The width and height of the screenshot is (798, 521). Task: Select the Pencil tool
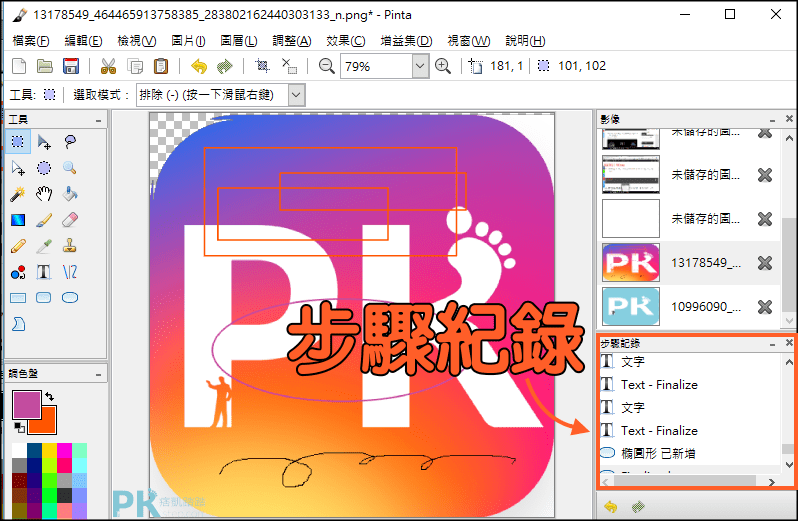[x=18, y=246]
